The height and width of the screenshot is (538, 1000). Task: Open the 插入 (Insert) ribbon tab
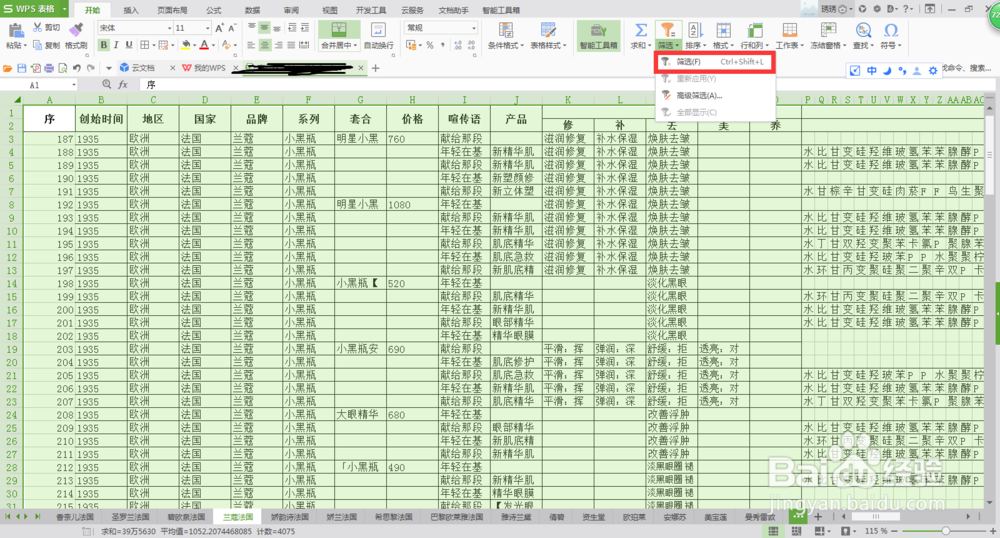[131, 10]
